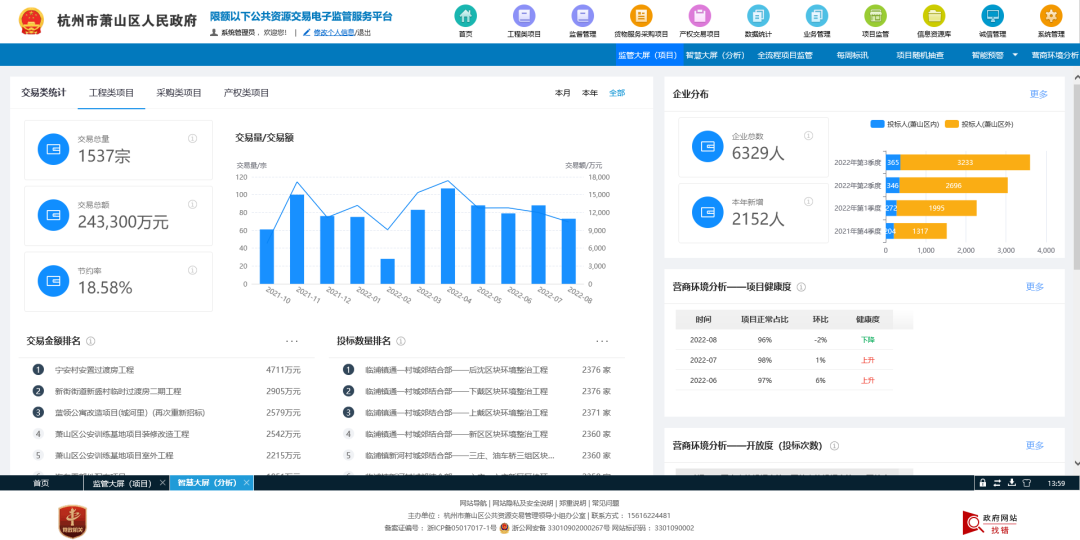Image resolution: width=1080 pixels, height=540 pixels.
Task: Toggle the 投标人(萧山区外) legend item
Action: [979, 124]
